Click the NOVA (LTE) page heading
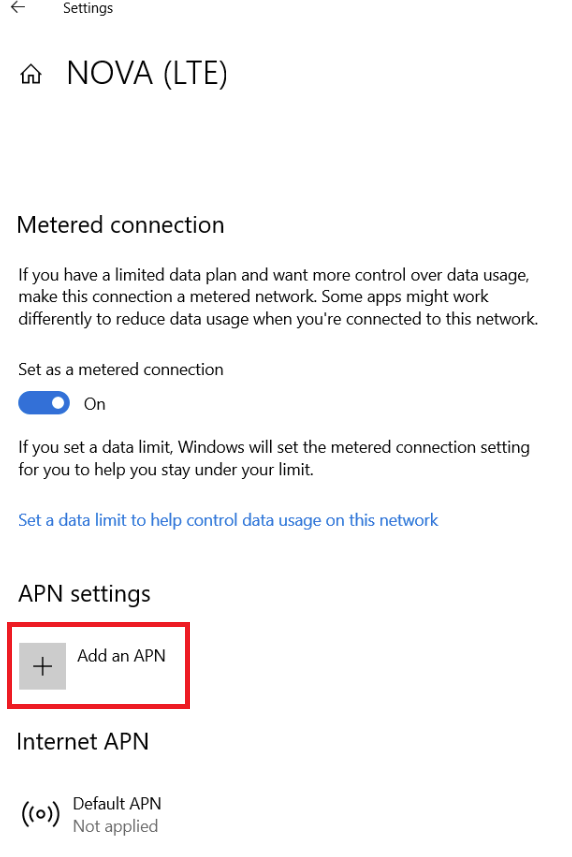 point(147,73)
